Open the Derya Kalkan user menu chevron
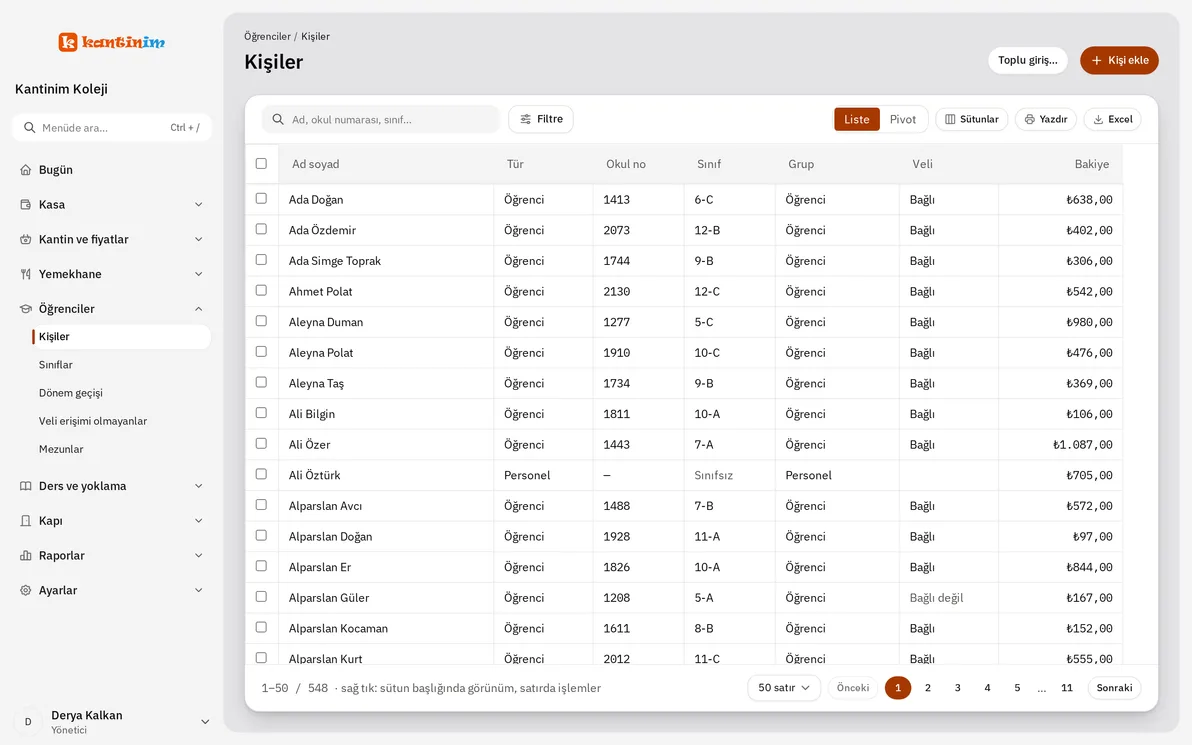Screen dimensions: 1192x745 (204, 722)
